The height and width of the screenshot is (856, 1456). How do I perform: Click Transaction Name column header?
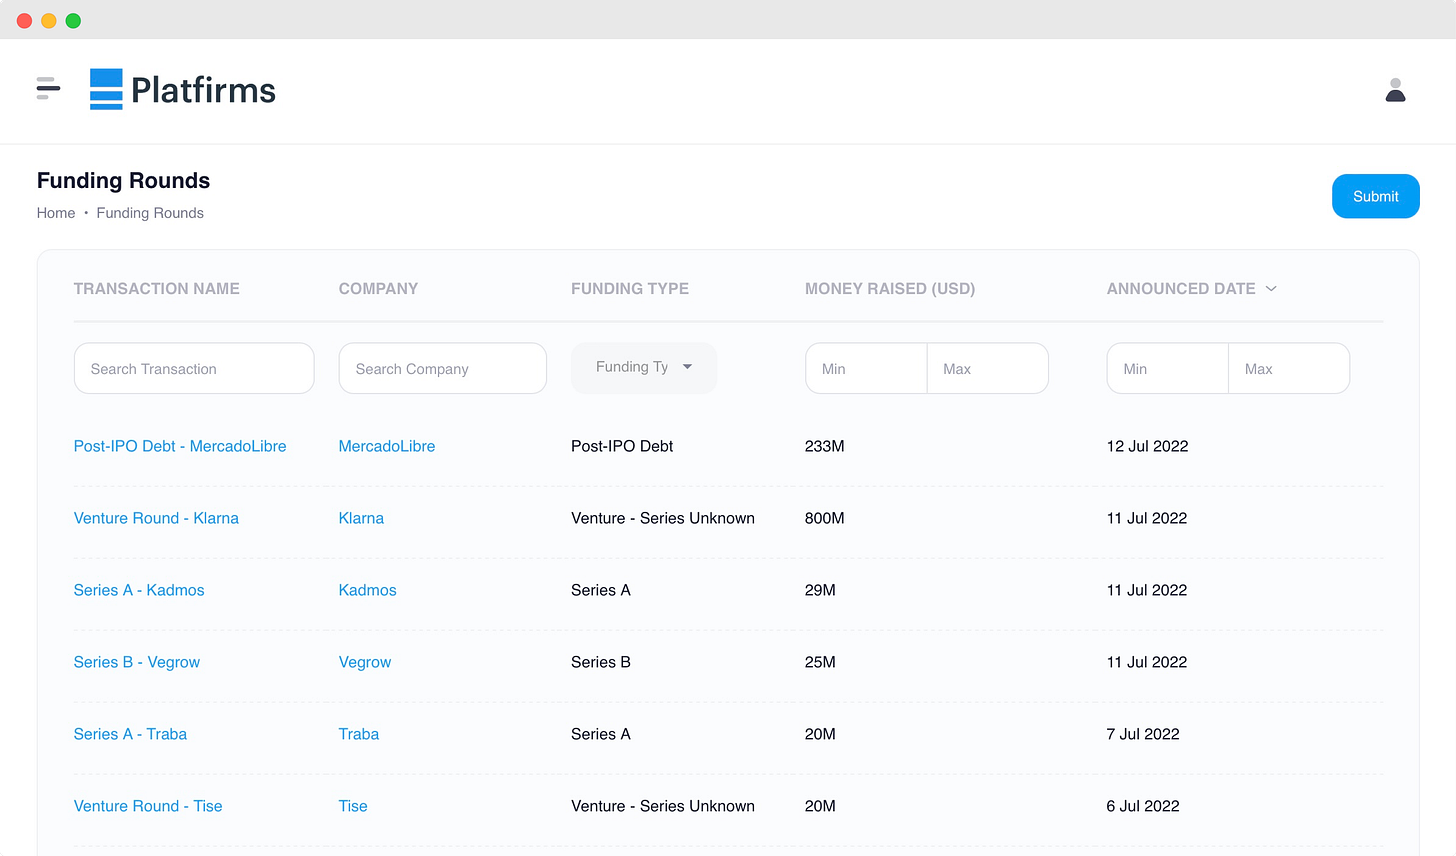[x=157, y=288]
